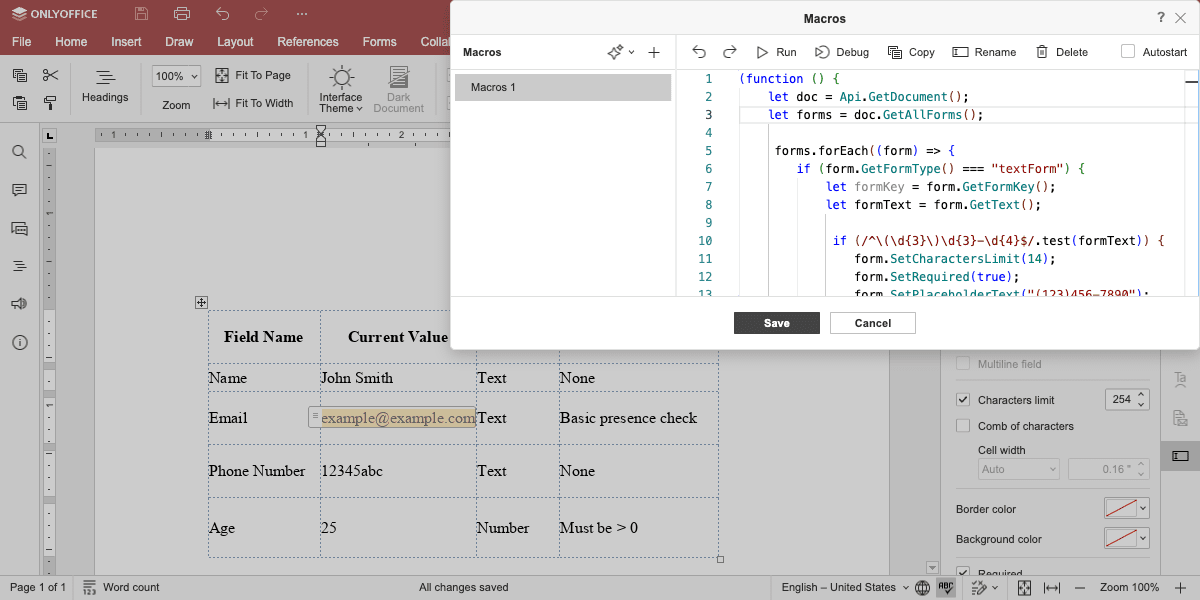Screen dimensions: 1200x600
Task: Open English – United States language selector
Action: point(845,587)
